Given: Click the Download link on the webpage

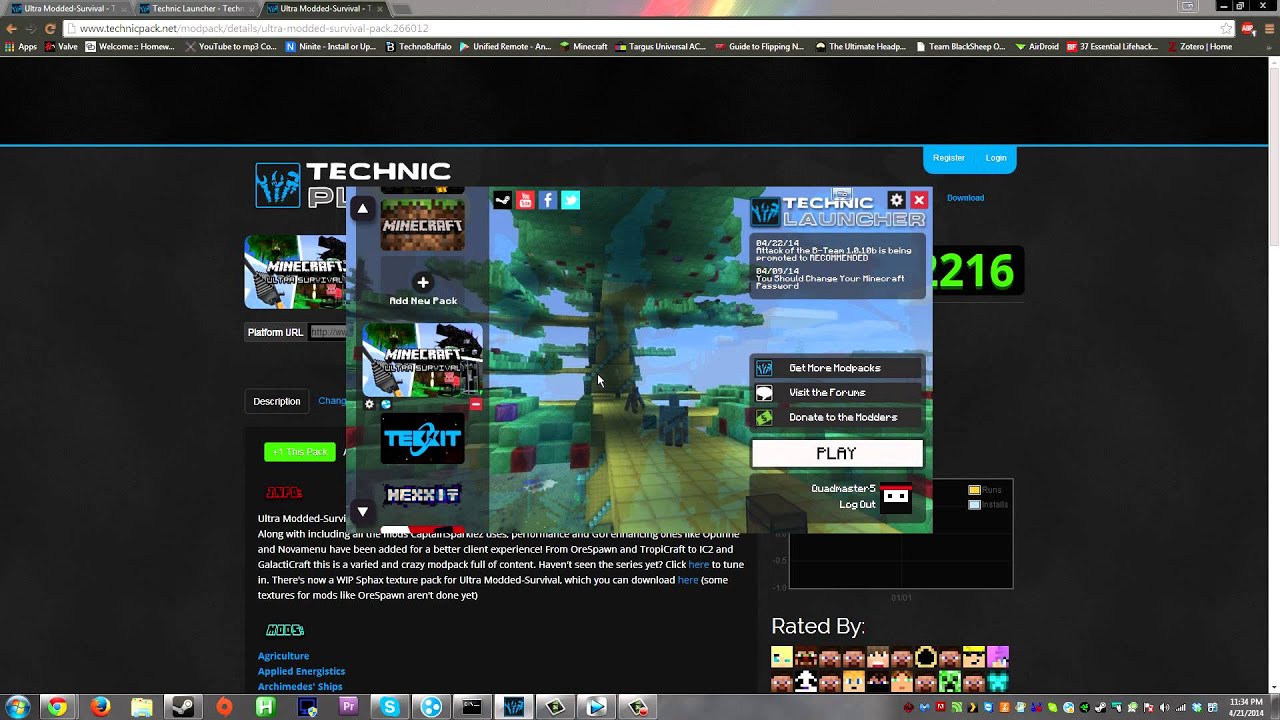Looking at the screenshot, I should click(x=965, y=198).
